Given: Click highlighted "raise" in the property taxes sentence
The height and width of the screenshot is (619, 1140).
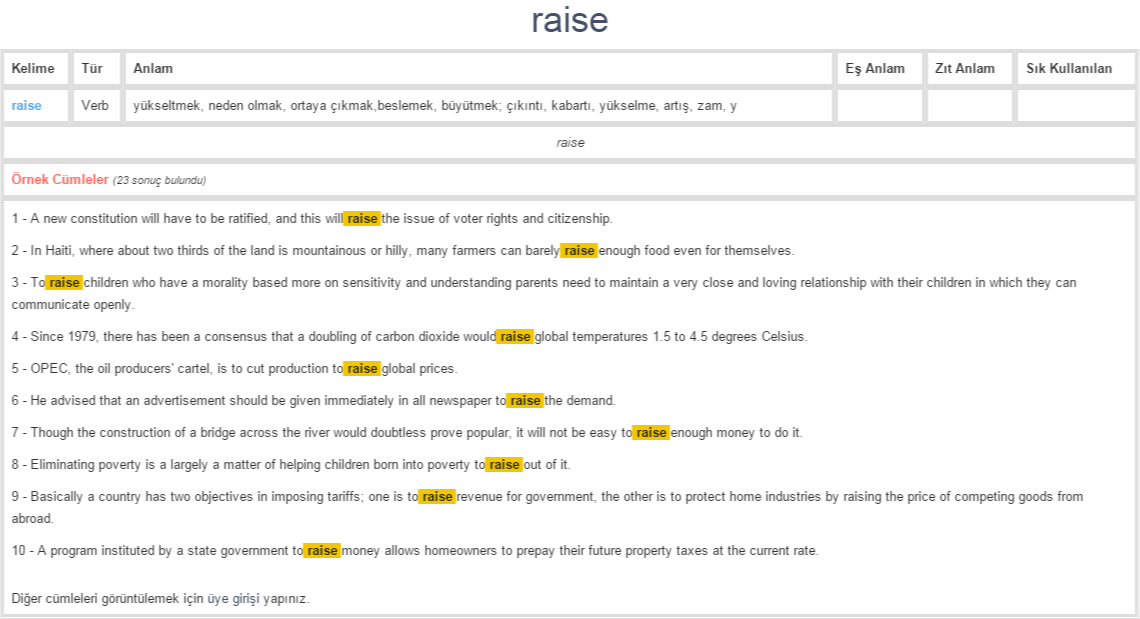Looking at the screenshot, I should click(x=322, y=551).
